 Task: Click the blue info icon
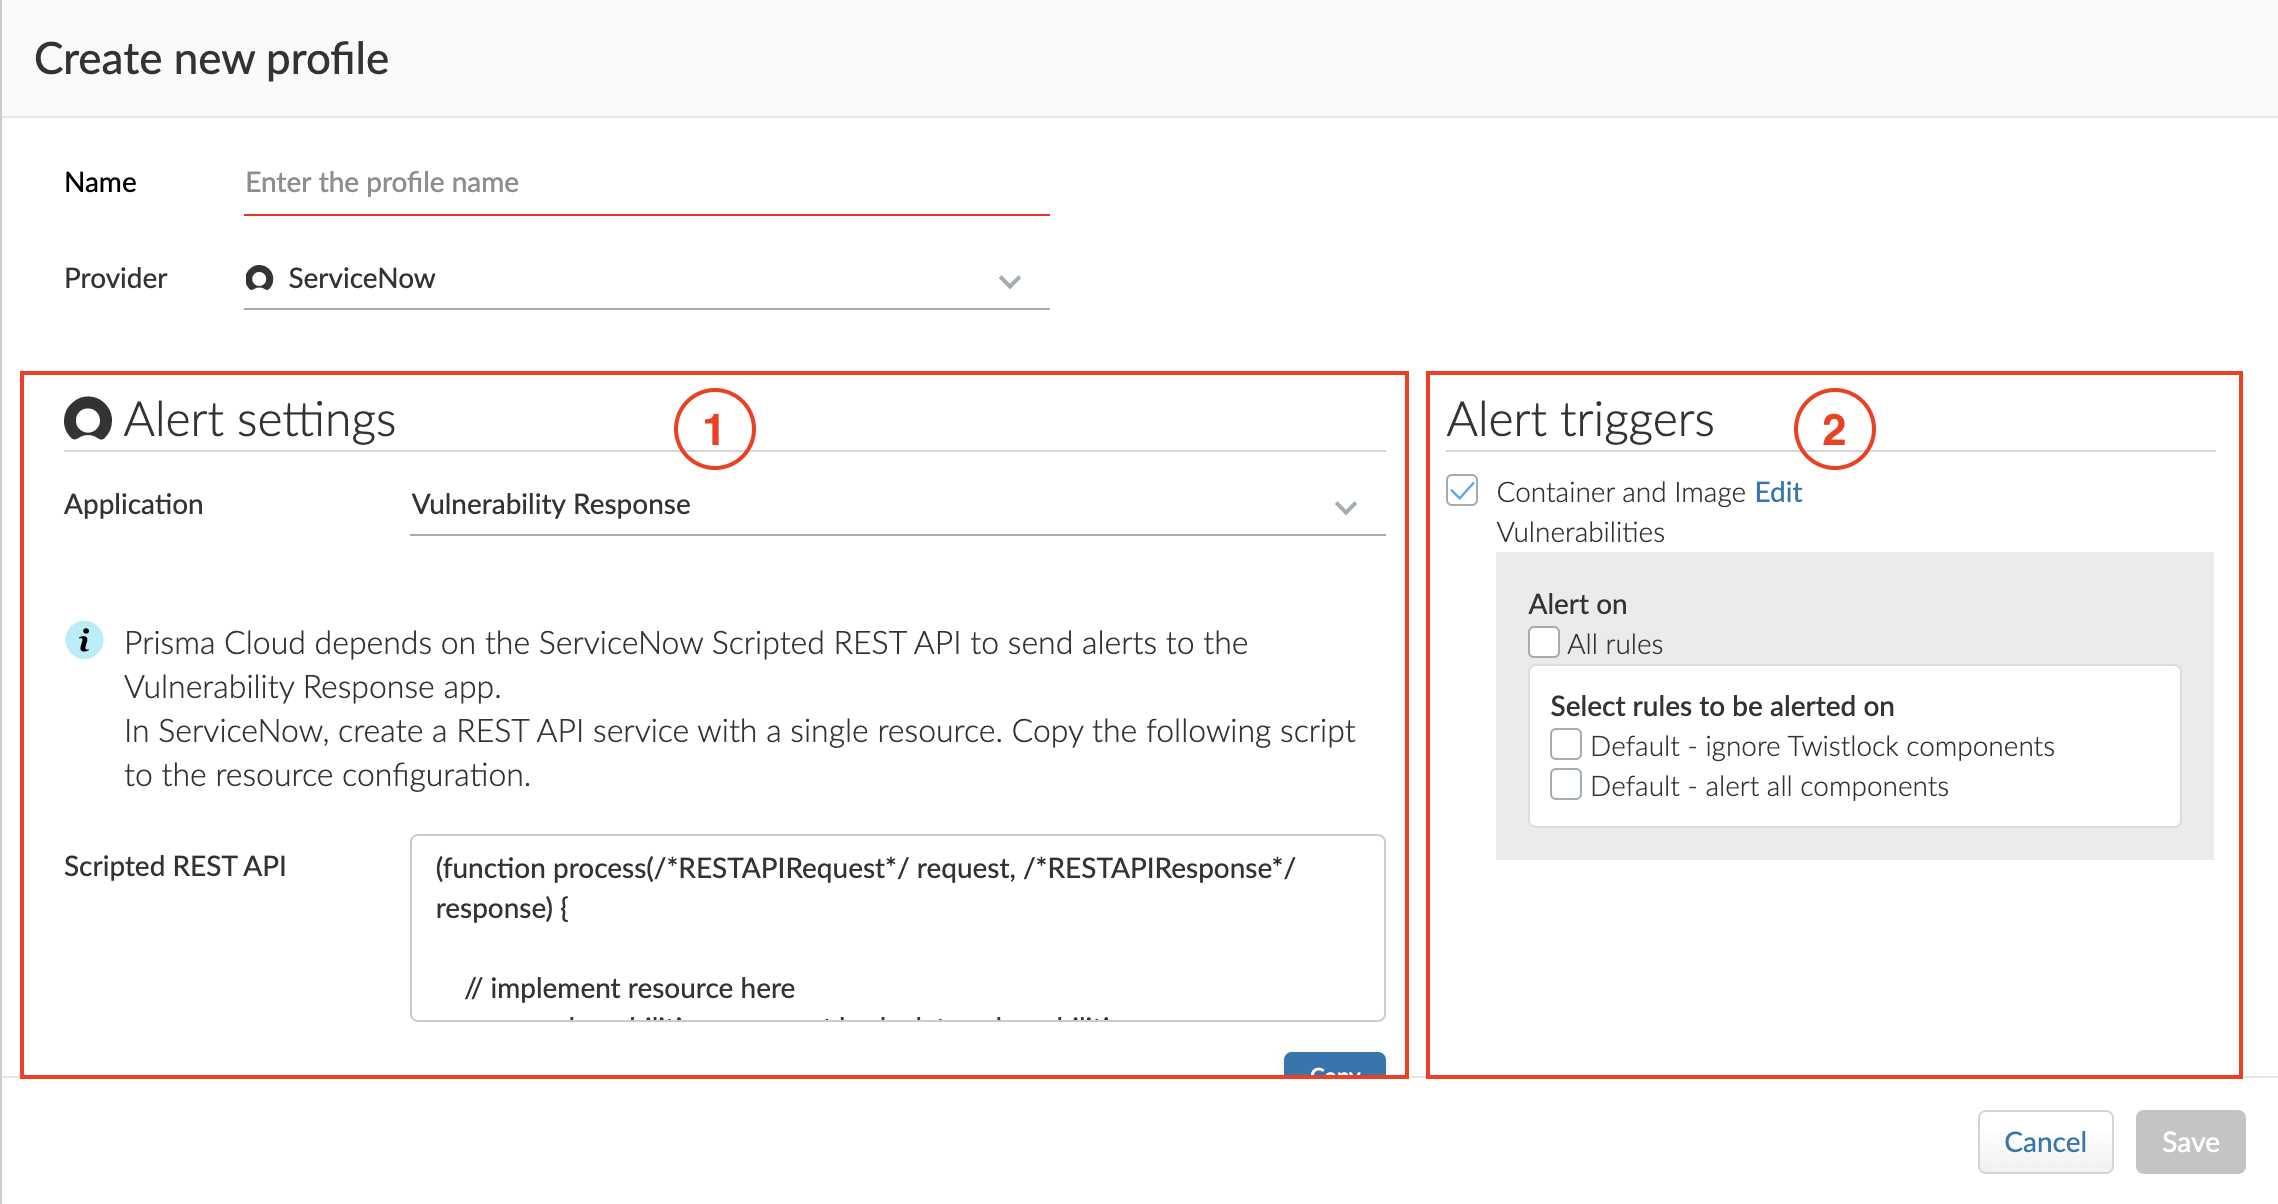coord(84,640)
